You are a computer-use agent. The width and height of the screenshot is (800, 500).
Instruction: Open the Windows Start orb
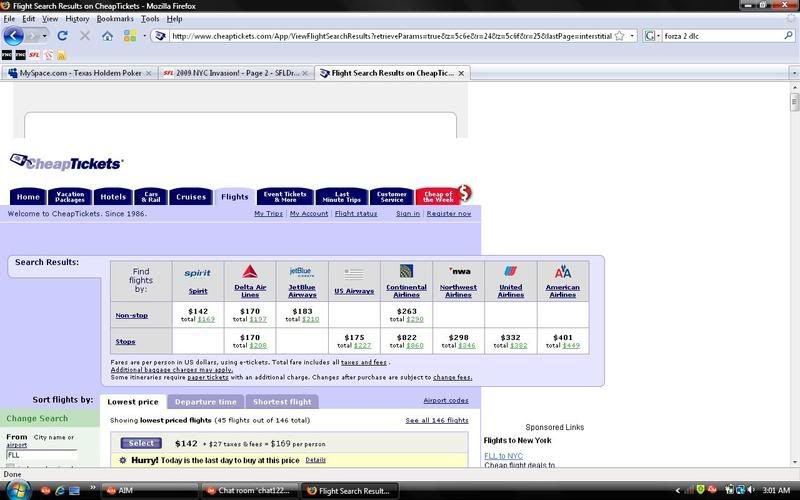pyautogui.click(x=18, y=491)
